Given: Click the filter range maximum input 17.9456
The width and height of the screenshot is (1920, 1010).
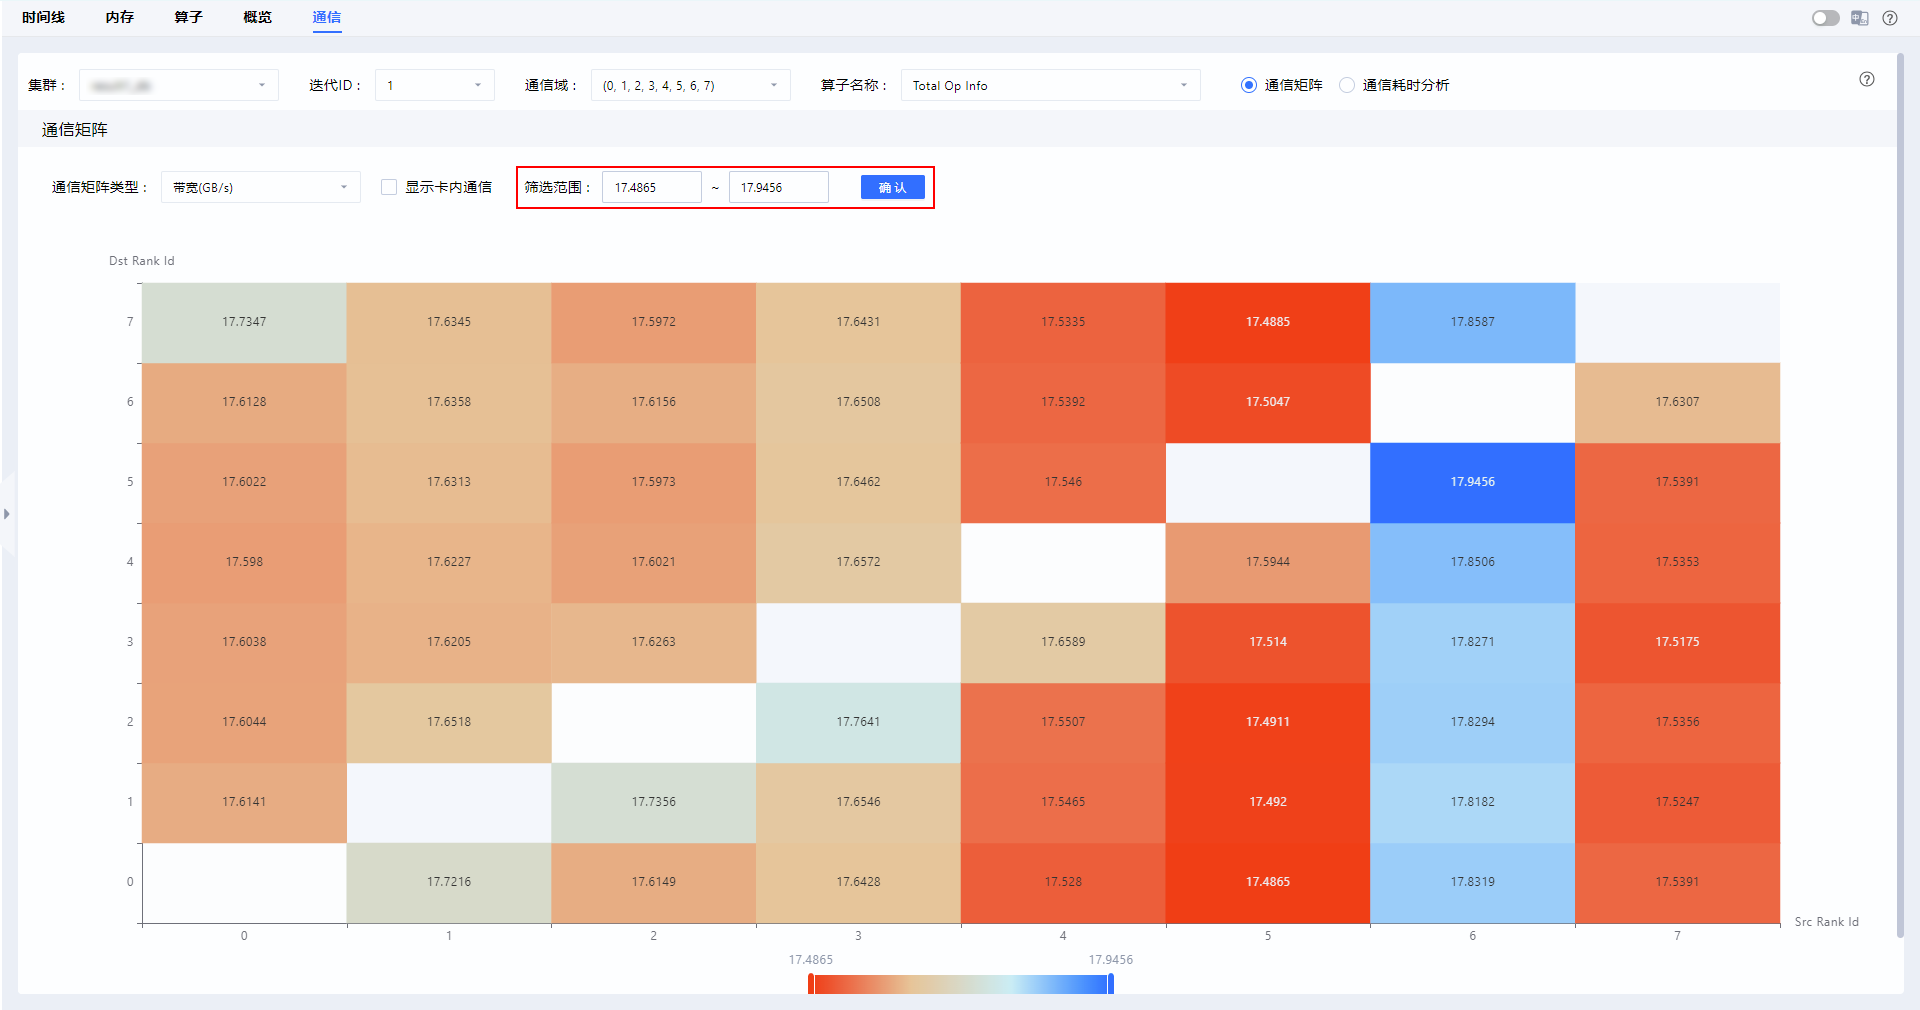Looking at the screenshot, I should (x=778, y=187).
